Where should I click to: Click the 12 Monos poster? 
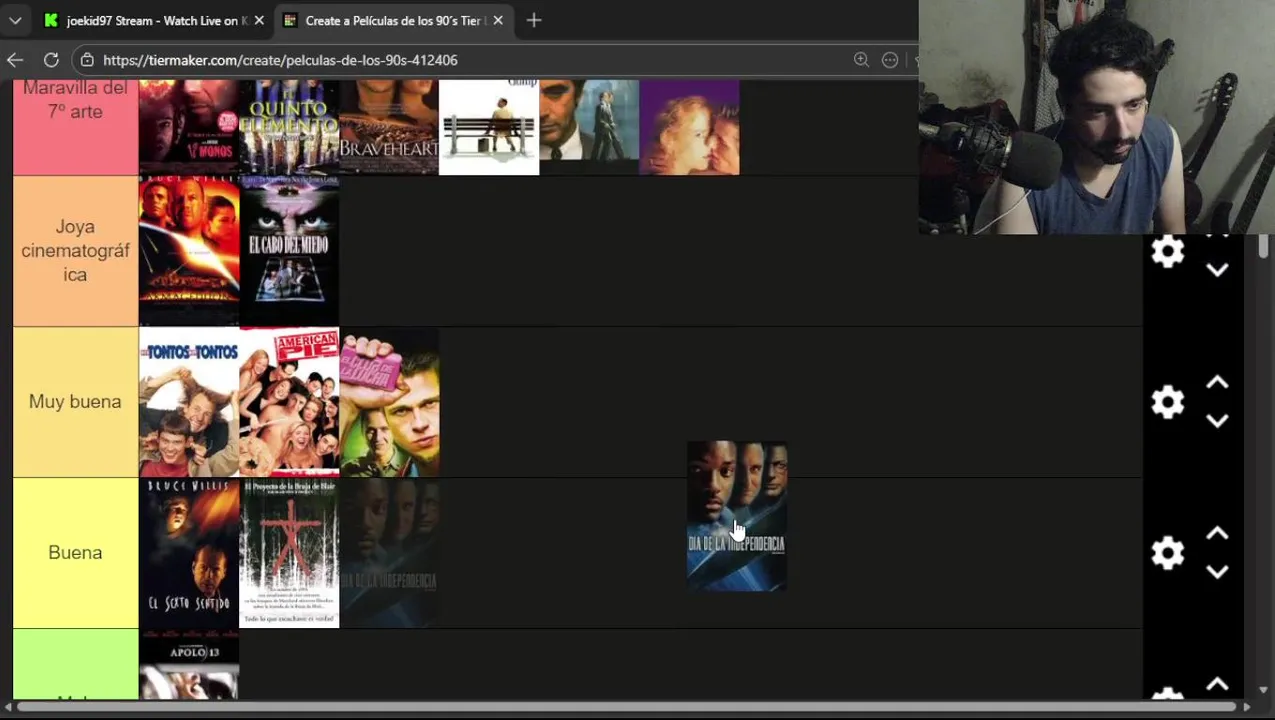coord(189,127)
